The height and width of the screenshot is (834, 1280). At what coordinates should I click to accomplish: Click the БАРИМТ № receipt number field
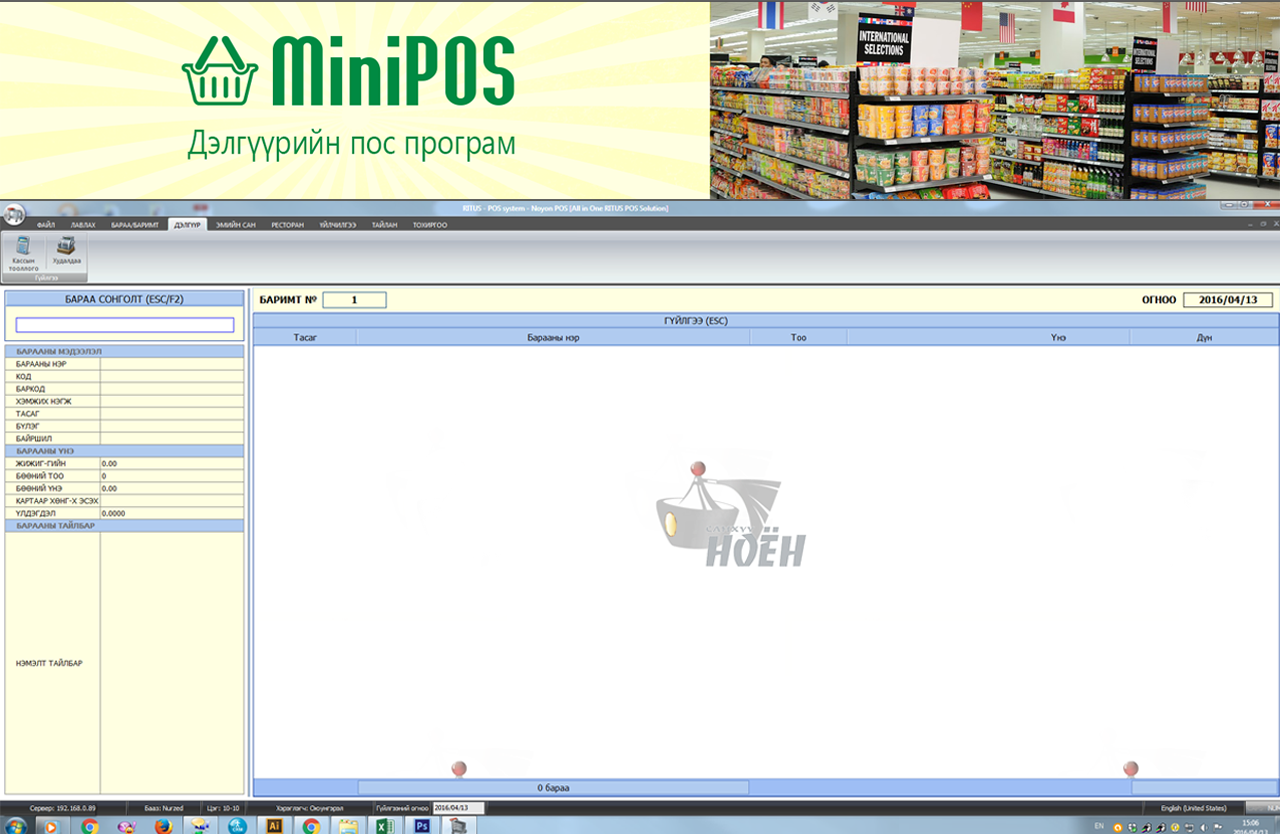click(354, 300)
